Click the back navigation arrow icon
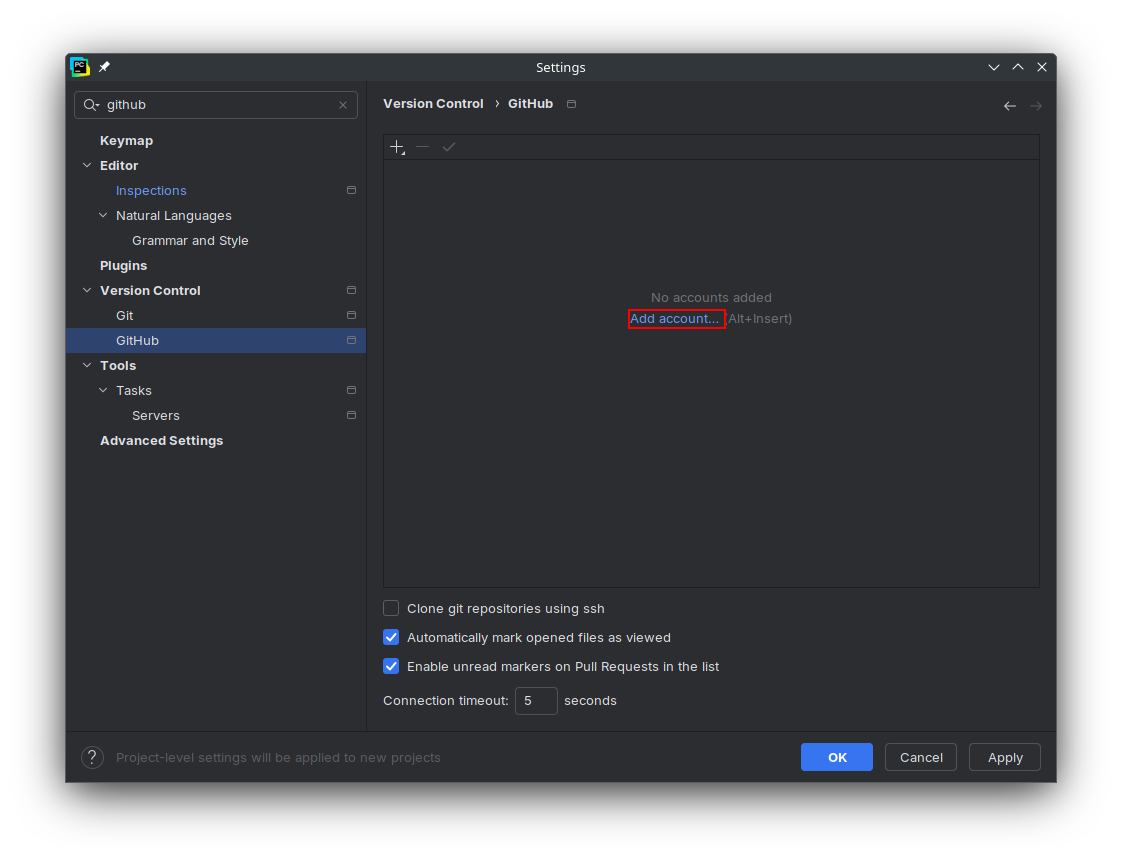The height and width of the screenshot is (860, 1122). click(1009, 106)
